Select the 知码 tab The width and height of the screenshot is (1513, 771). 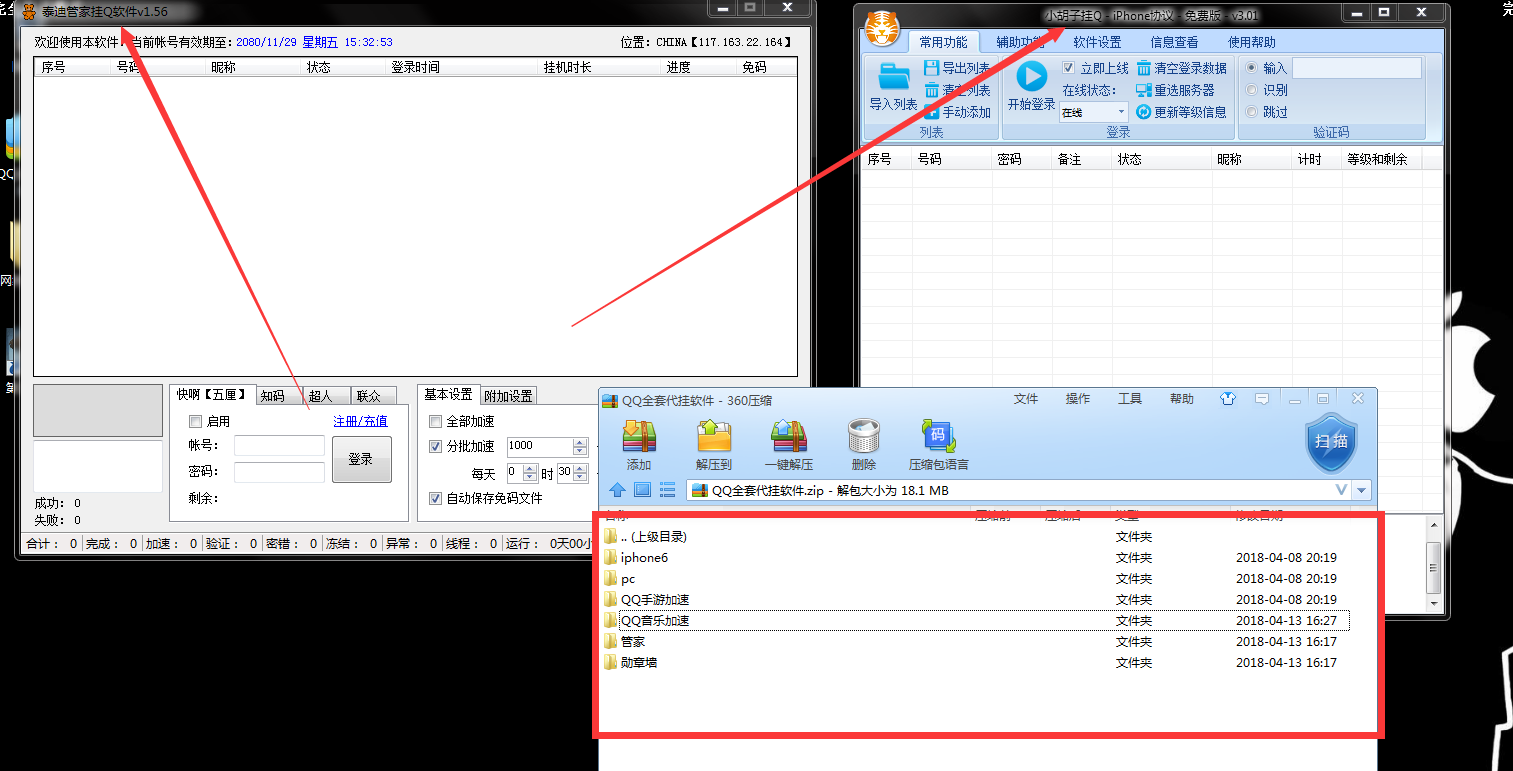tap(279, 396)
